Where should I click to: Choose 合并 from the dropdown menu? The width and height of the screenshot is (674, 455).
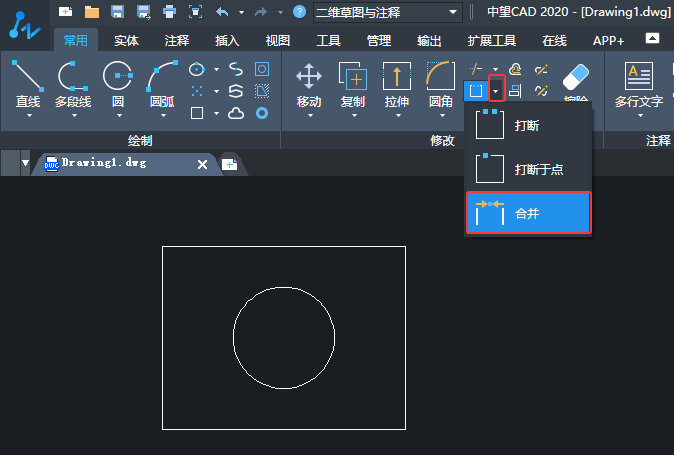point(529,213)
